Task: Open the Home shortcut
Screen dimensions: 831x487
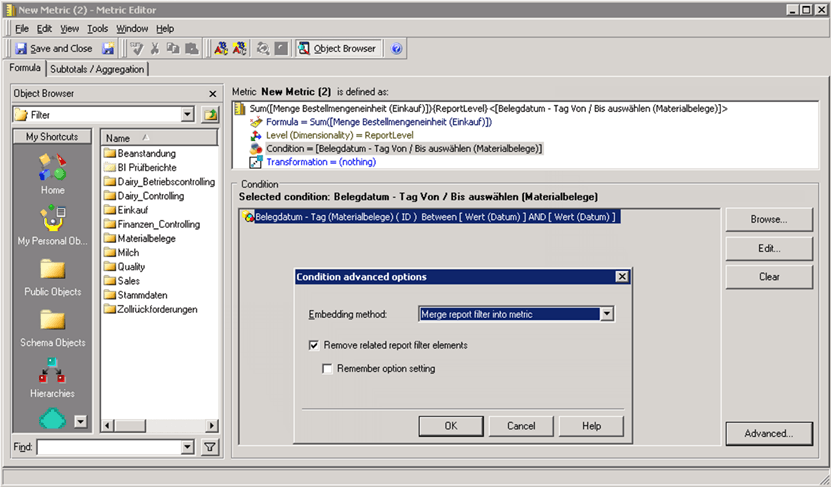Action: (x=52, y=174)
